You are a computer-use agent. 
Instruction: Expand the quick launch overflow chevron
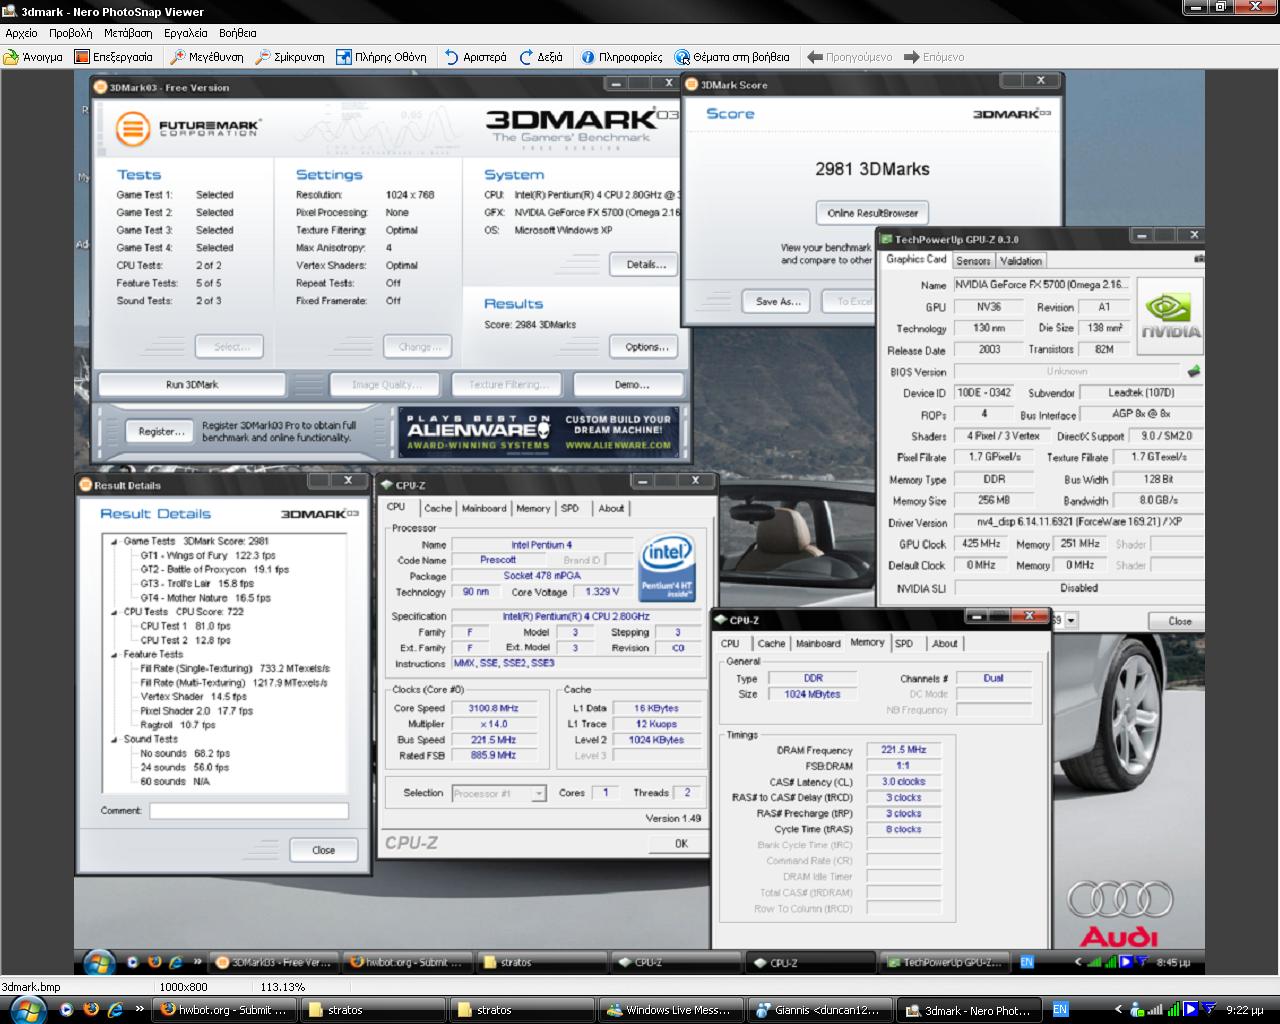(139, 1010)
